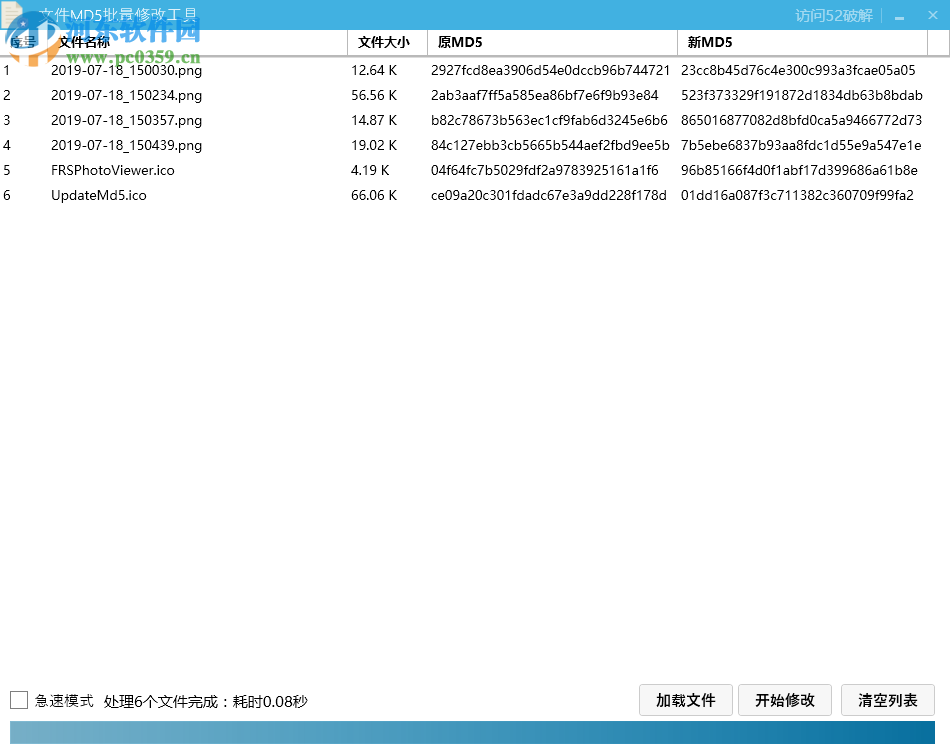Viewport: 950px width, 750px height.
Task: Select the file 2019-07-18_150357.png row
Action: coord(125,120)
